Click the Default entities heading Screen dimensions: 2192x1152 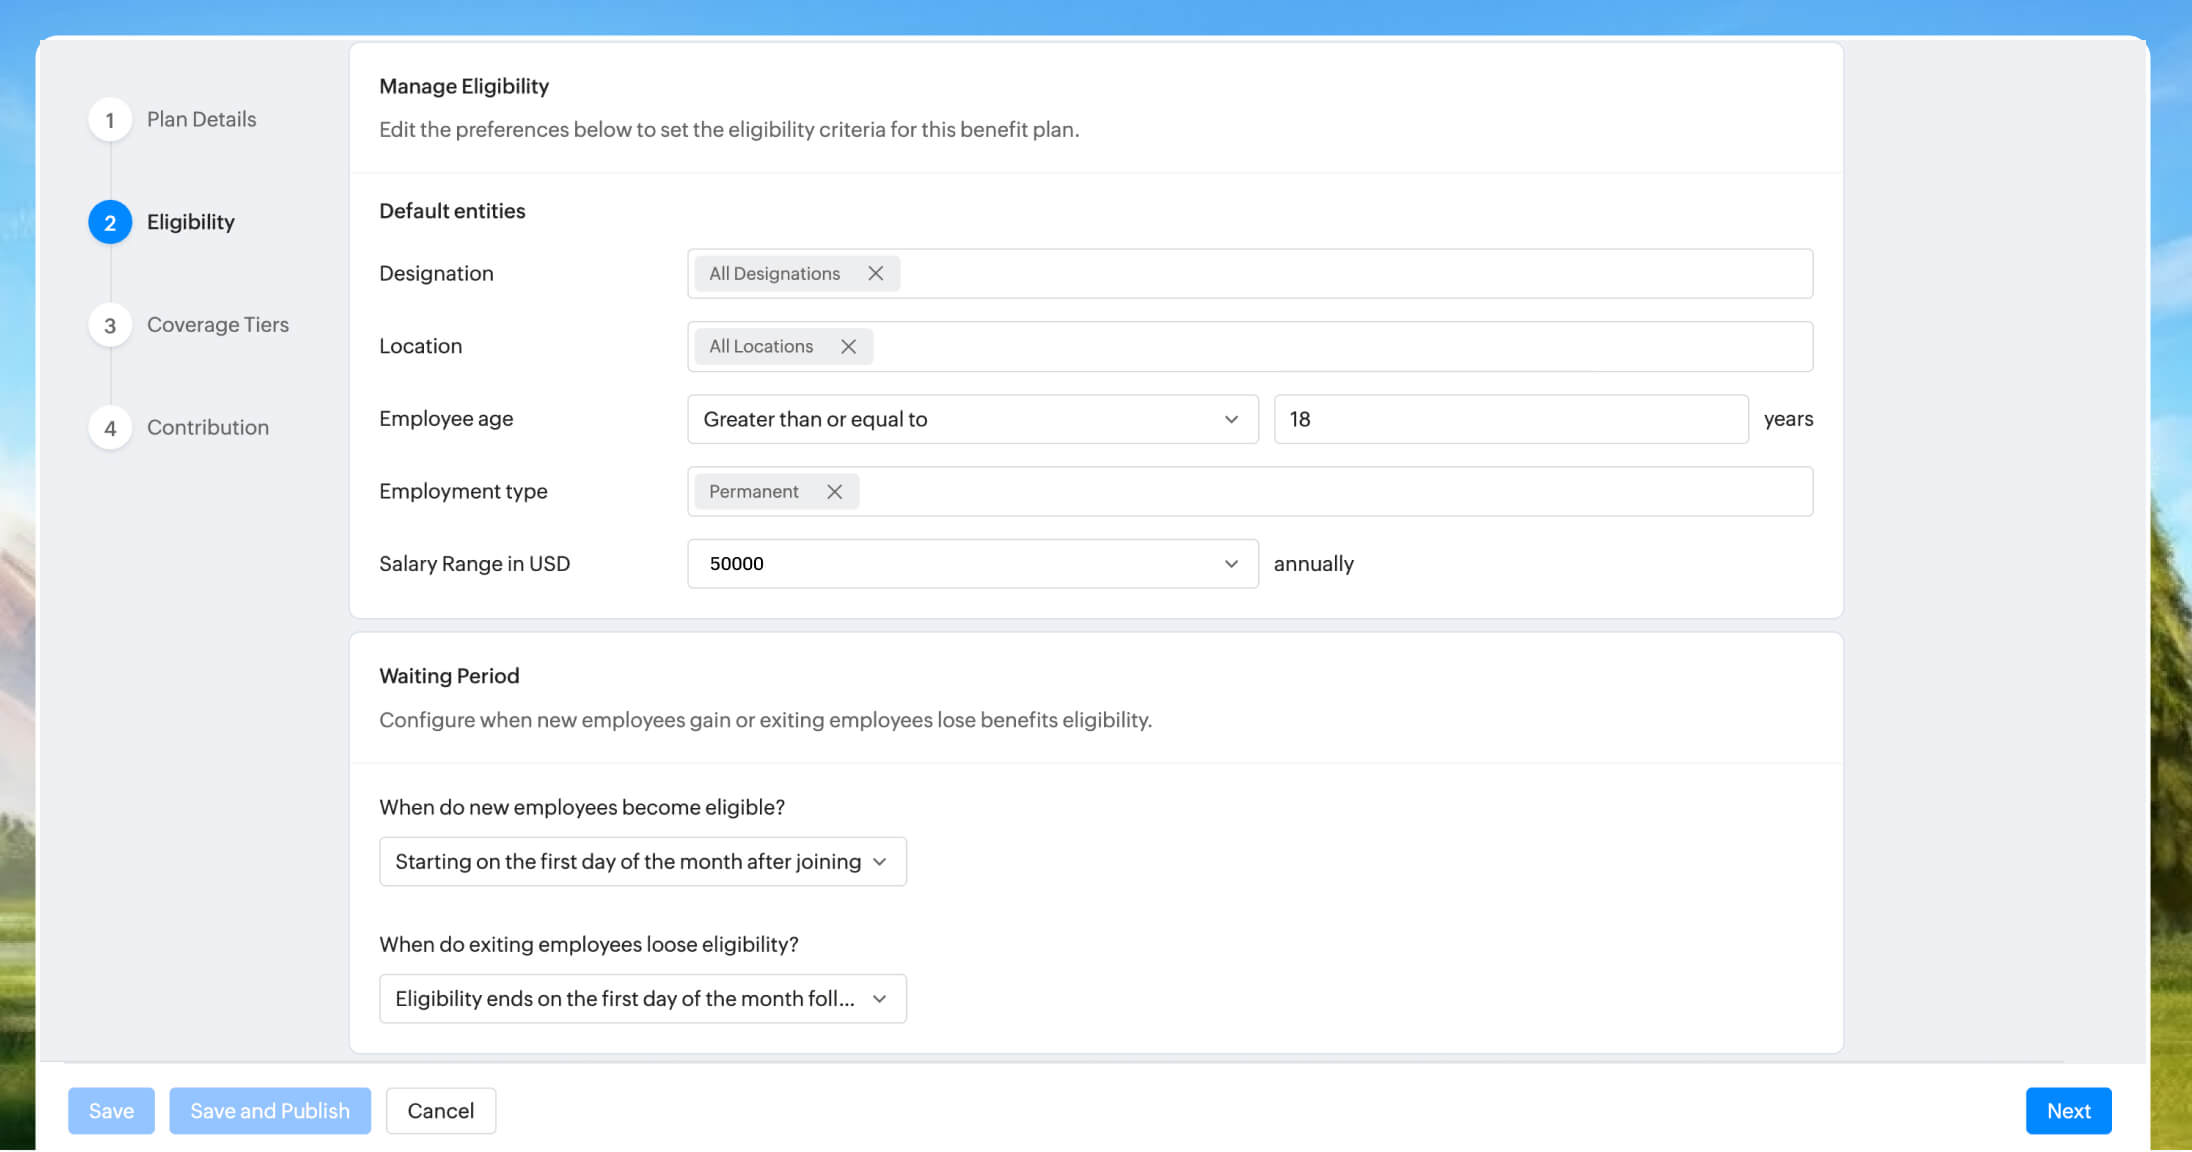(x=452, y=211)
